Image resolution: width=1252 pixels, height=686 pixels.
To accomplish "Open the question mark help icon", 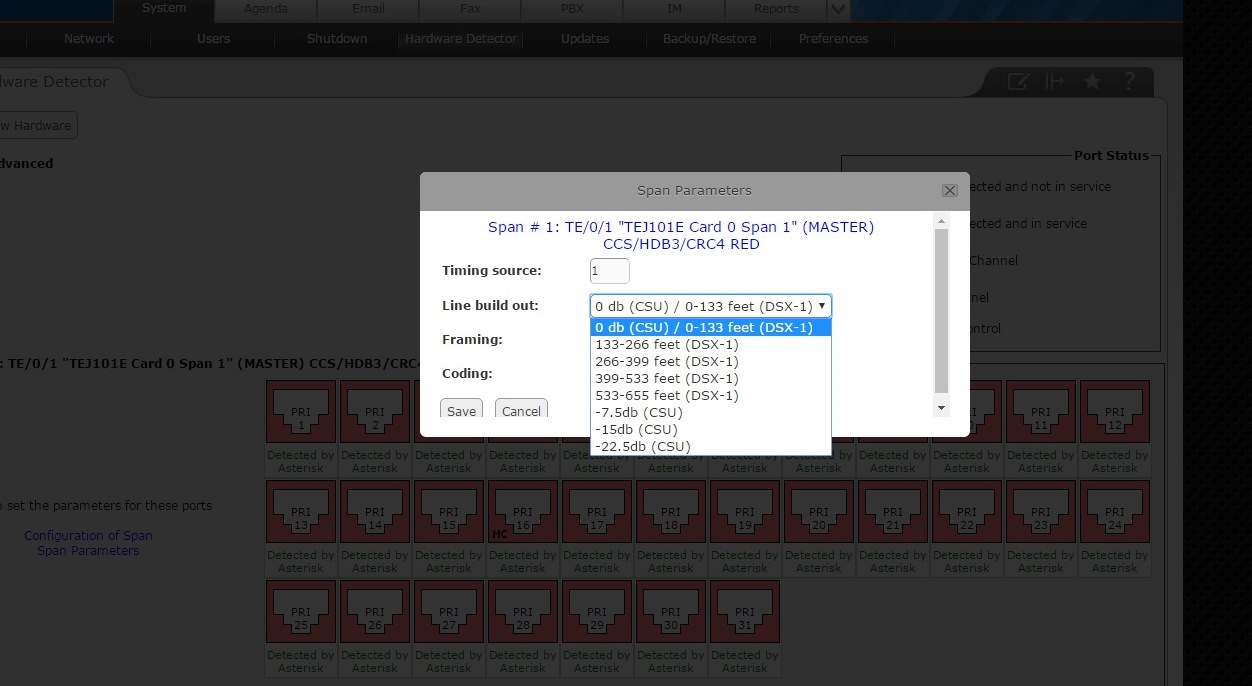I will click(1129, 82).
